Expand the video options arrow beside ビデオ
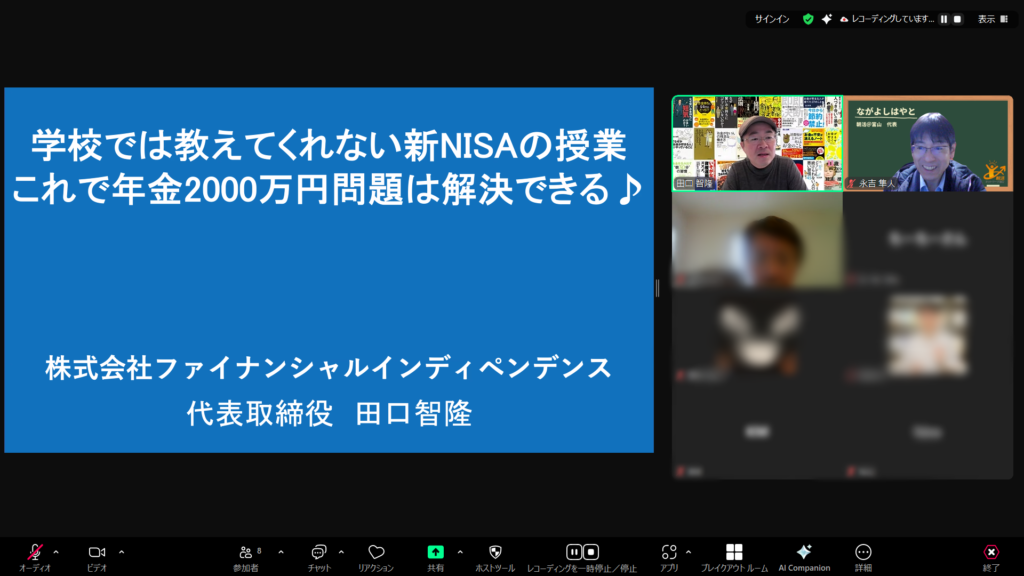The image size is (1024, 576). pyautogui.click(x=121, y=551)
